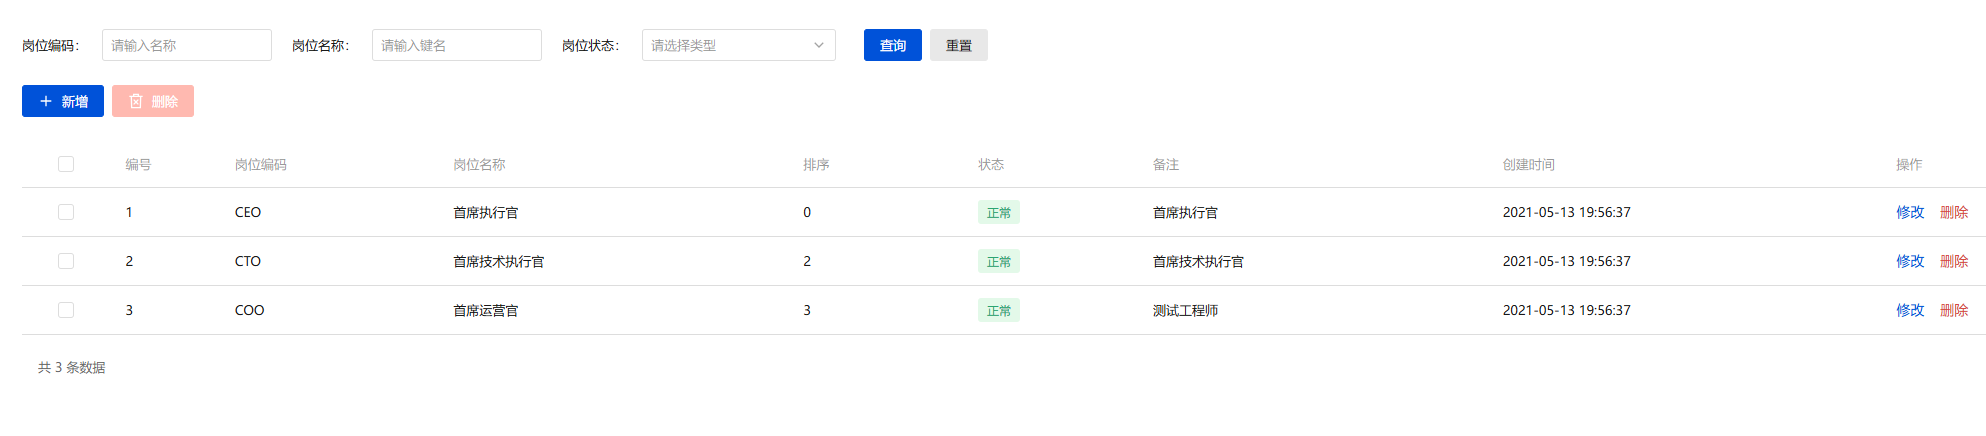Viewport: 1986px width, 436px height.
Task: Click the trash icon on 删除 button
Action: 136,101
